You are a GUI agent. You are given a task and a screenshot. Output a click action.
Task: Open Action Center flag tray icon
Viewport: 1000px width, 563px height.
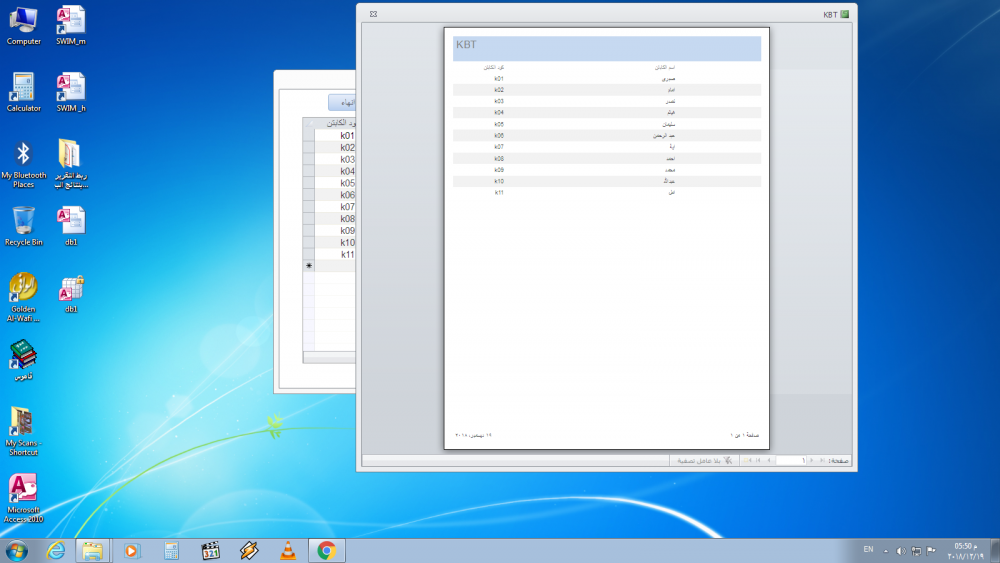[x=931, y=551]
